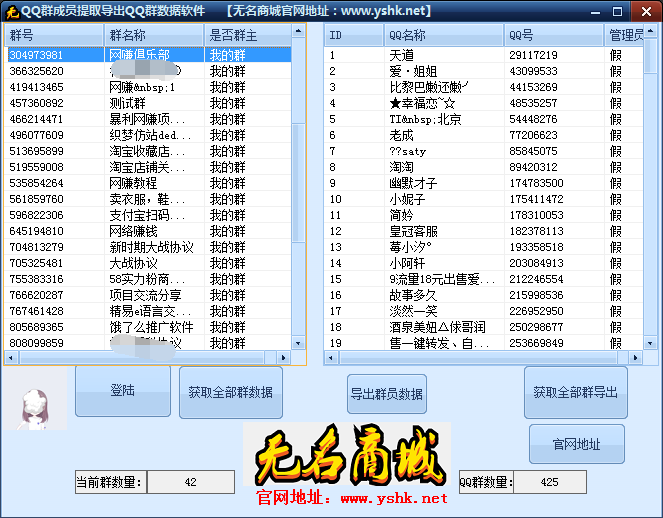The height and width of the screenshot is (518, 663).
Task: Select the 网络赚钱 group row
Action: coord(148,231)
